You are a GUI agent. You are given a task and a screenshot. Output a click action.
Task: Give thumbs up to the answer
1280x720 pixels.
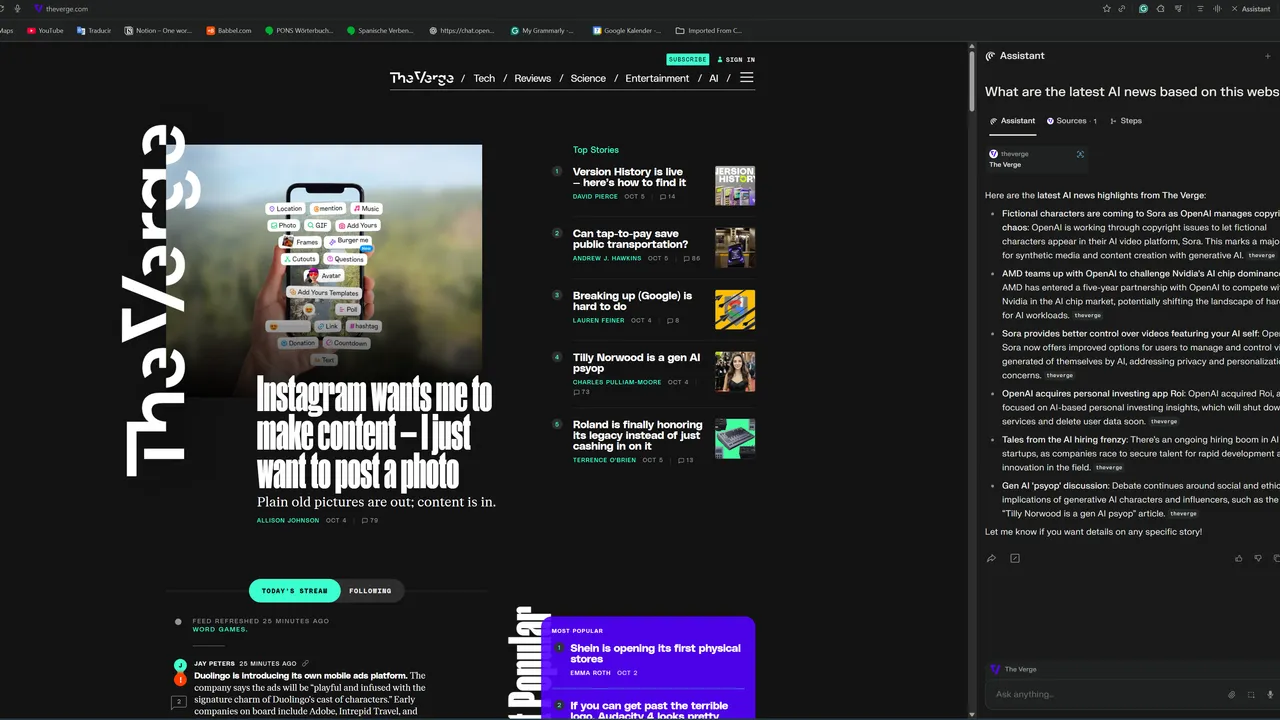tap(1239, 558)
